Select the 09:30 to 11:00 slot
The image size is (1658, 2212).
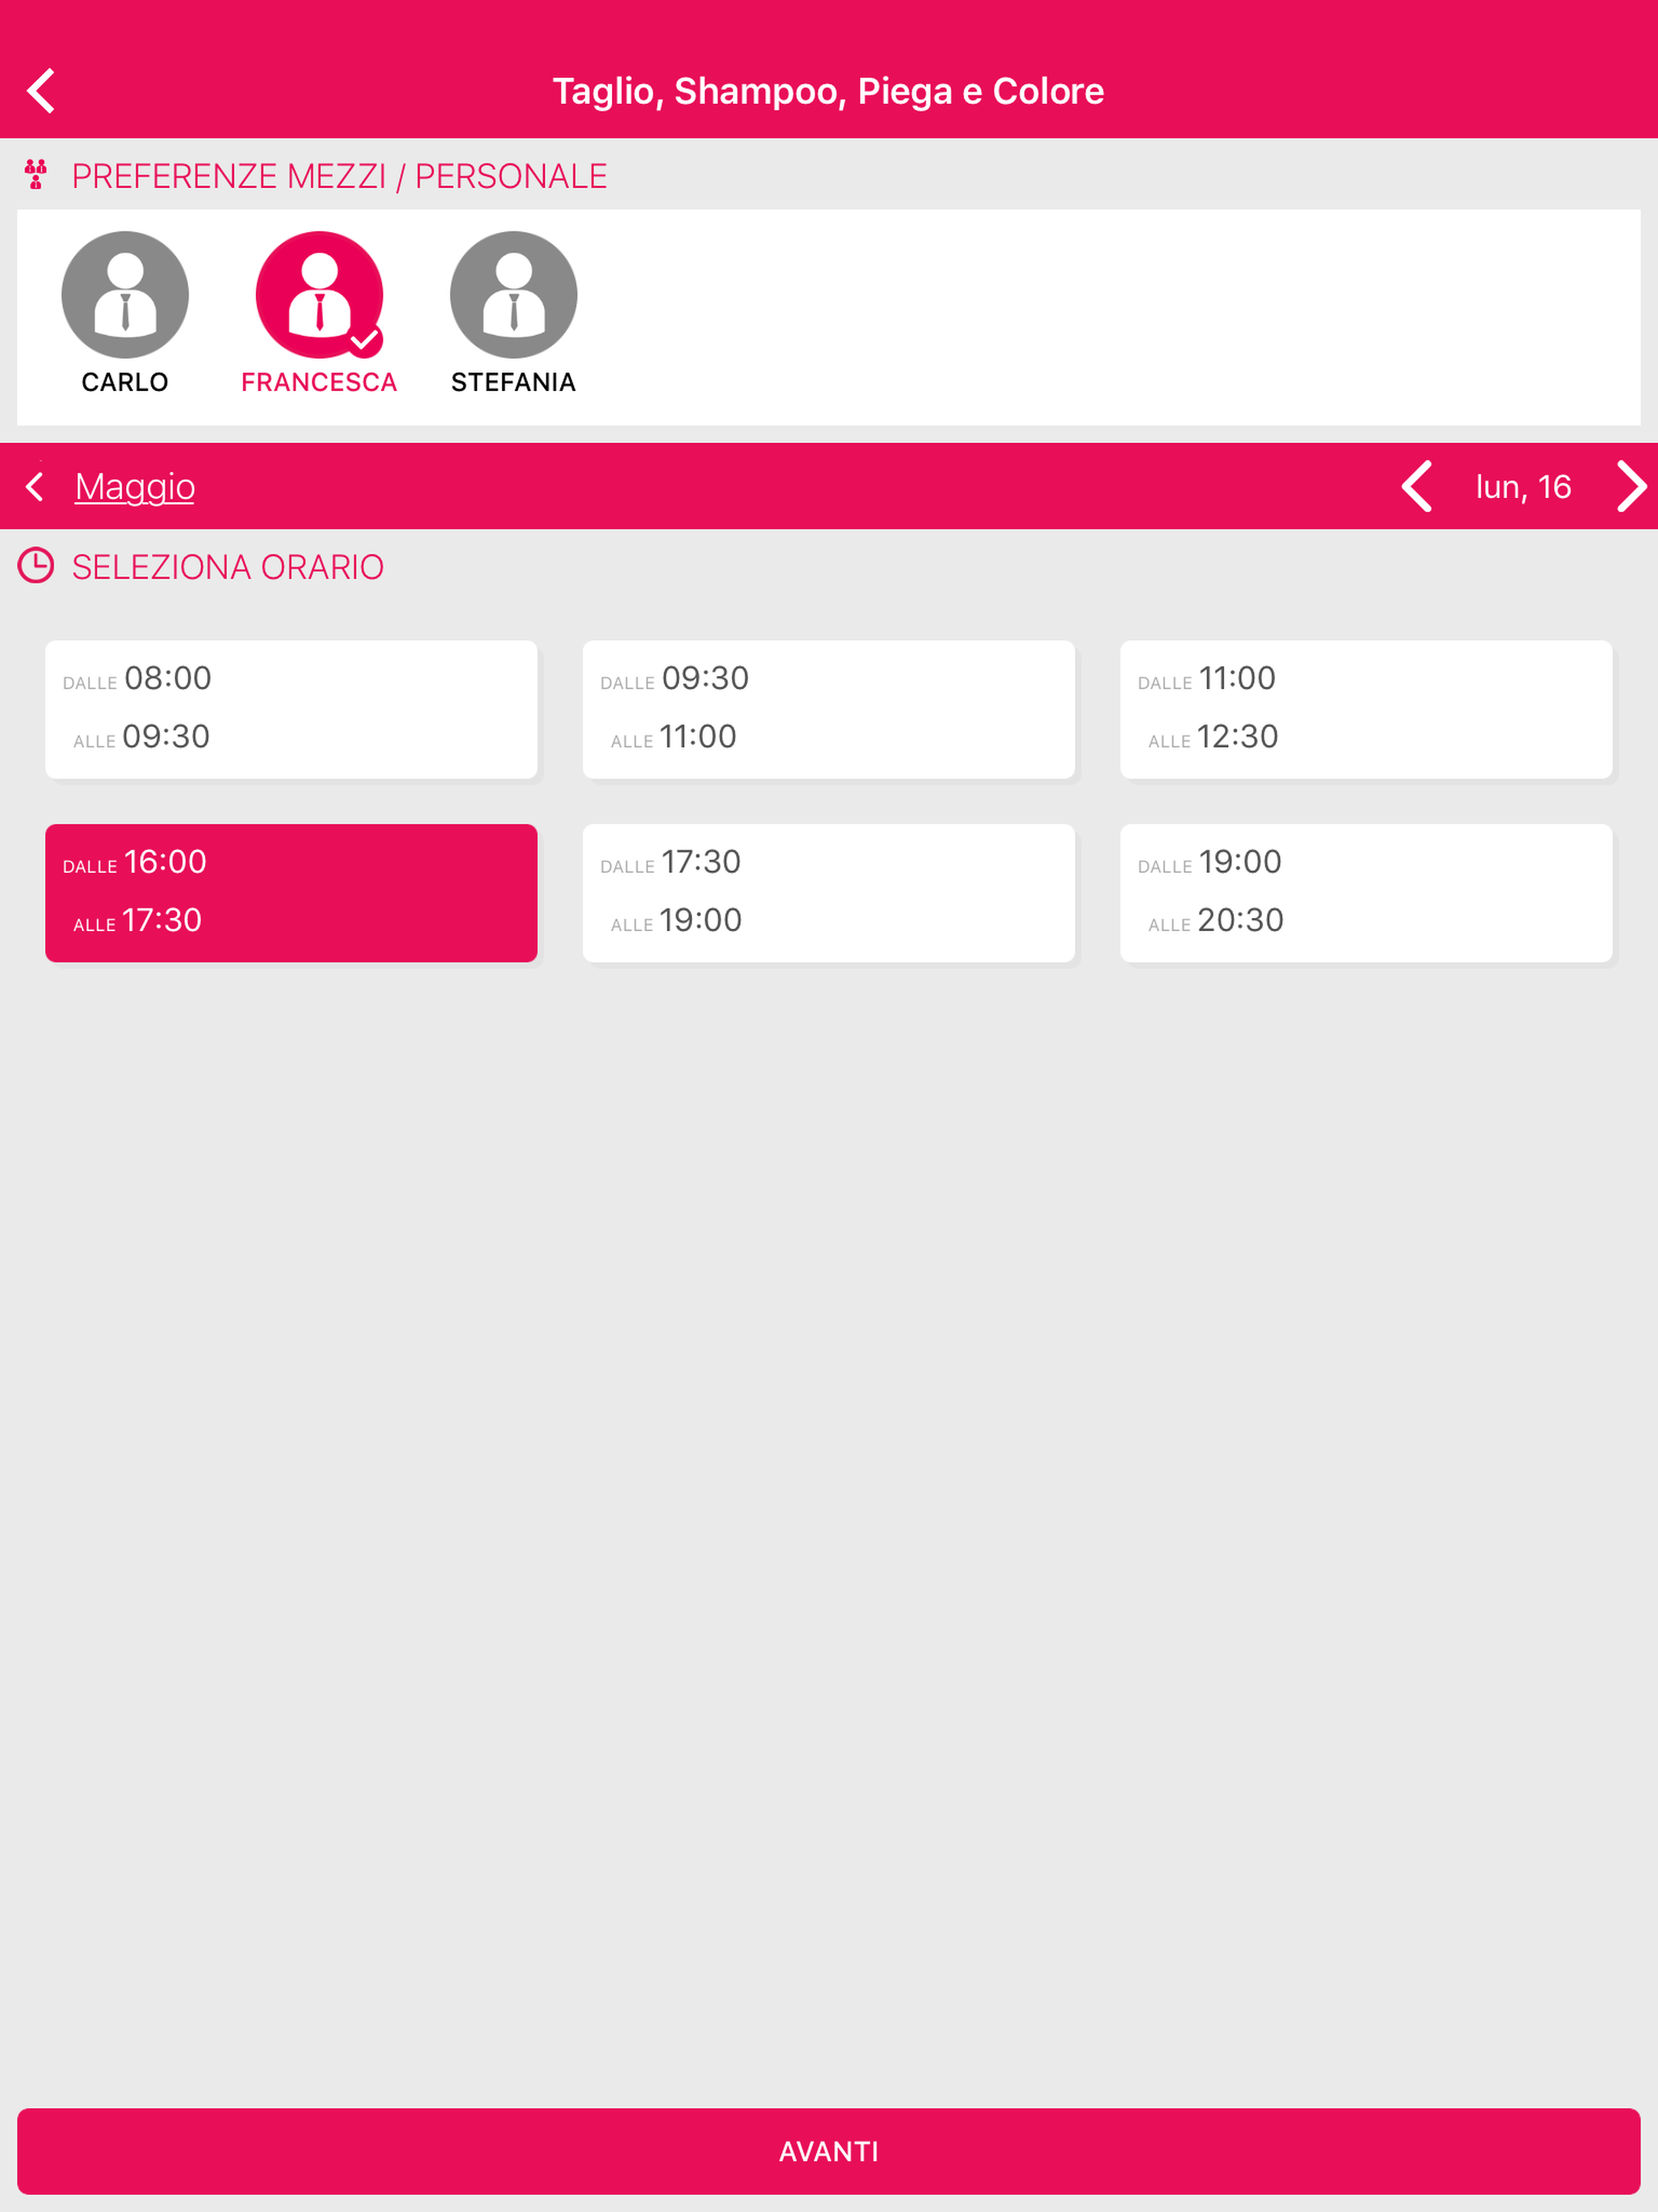pos(828,709)
